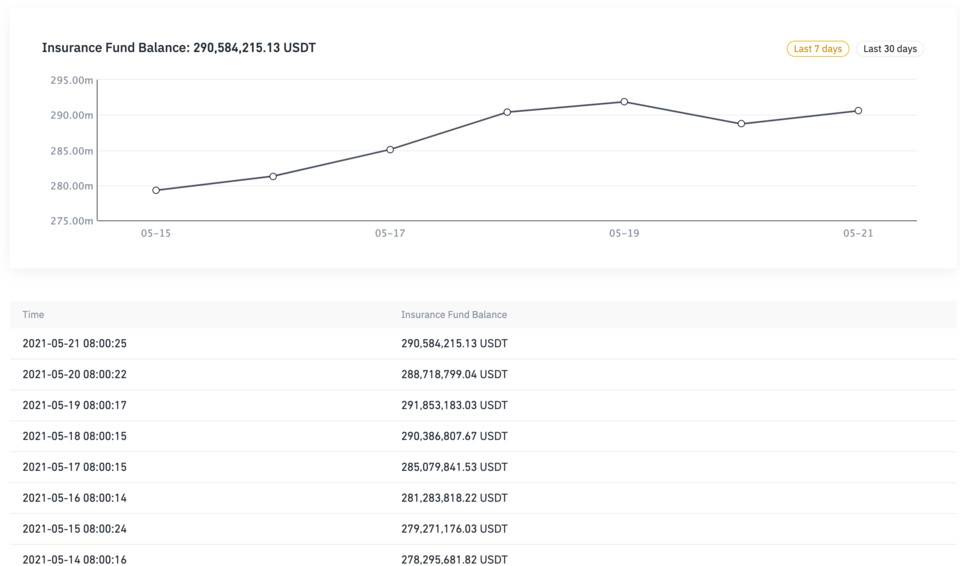This screenshot has width=960, height=566.
Task: Click the 291,853,183.03 USDT balance value
Action: tap(454, 405)
